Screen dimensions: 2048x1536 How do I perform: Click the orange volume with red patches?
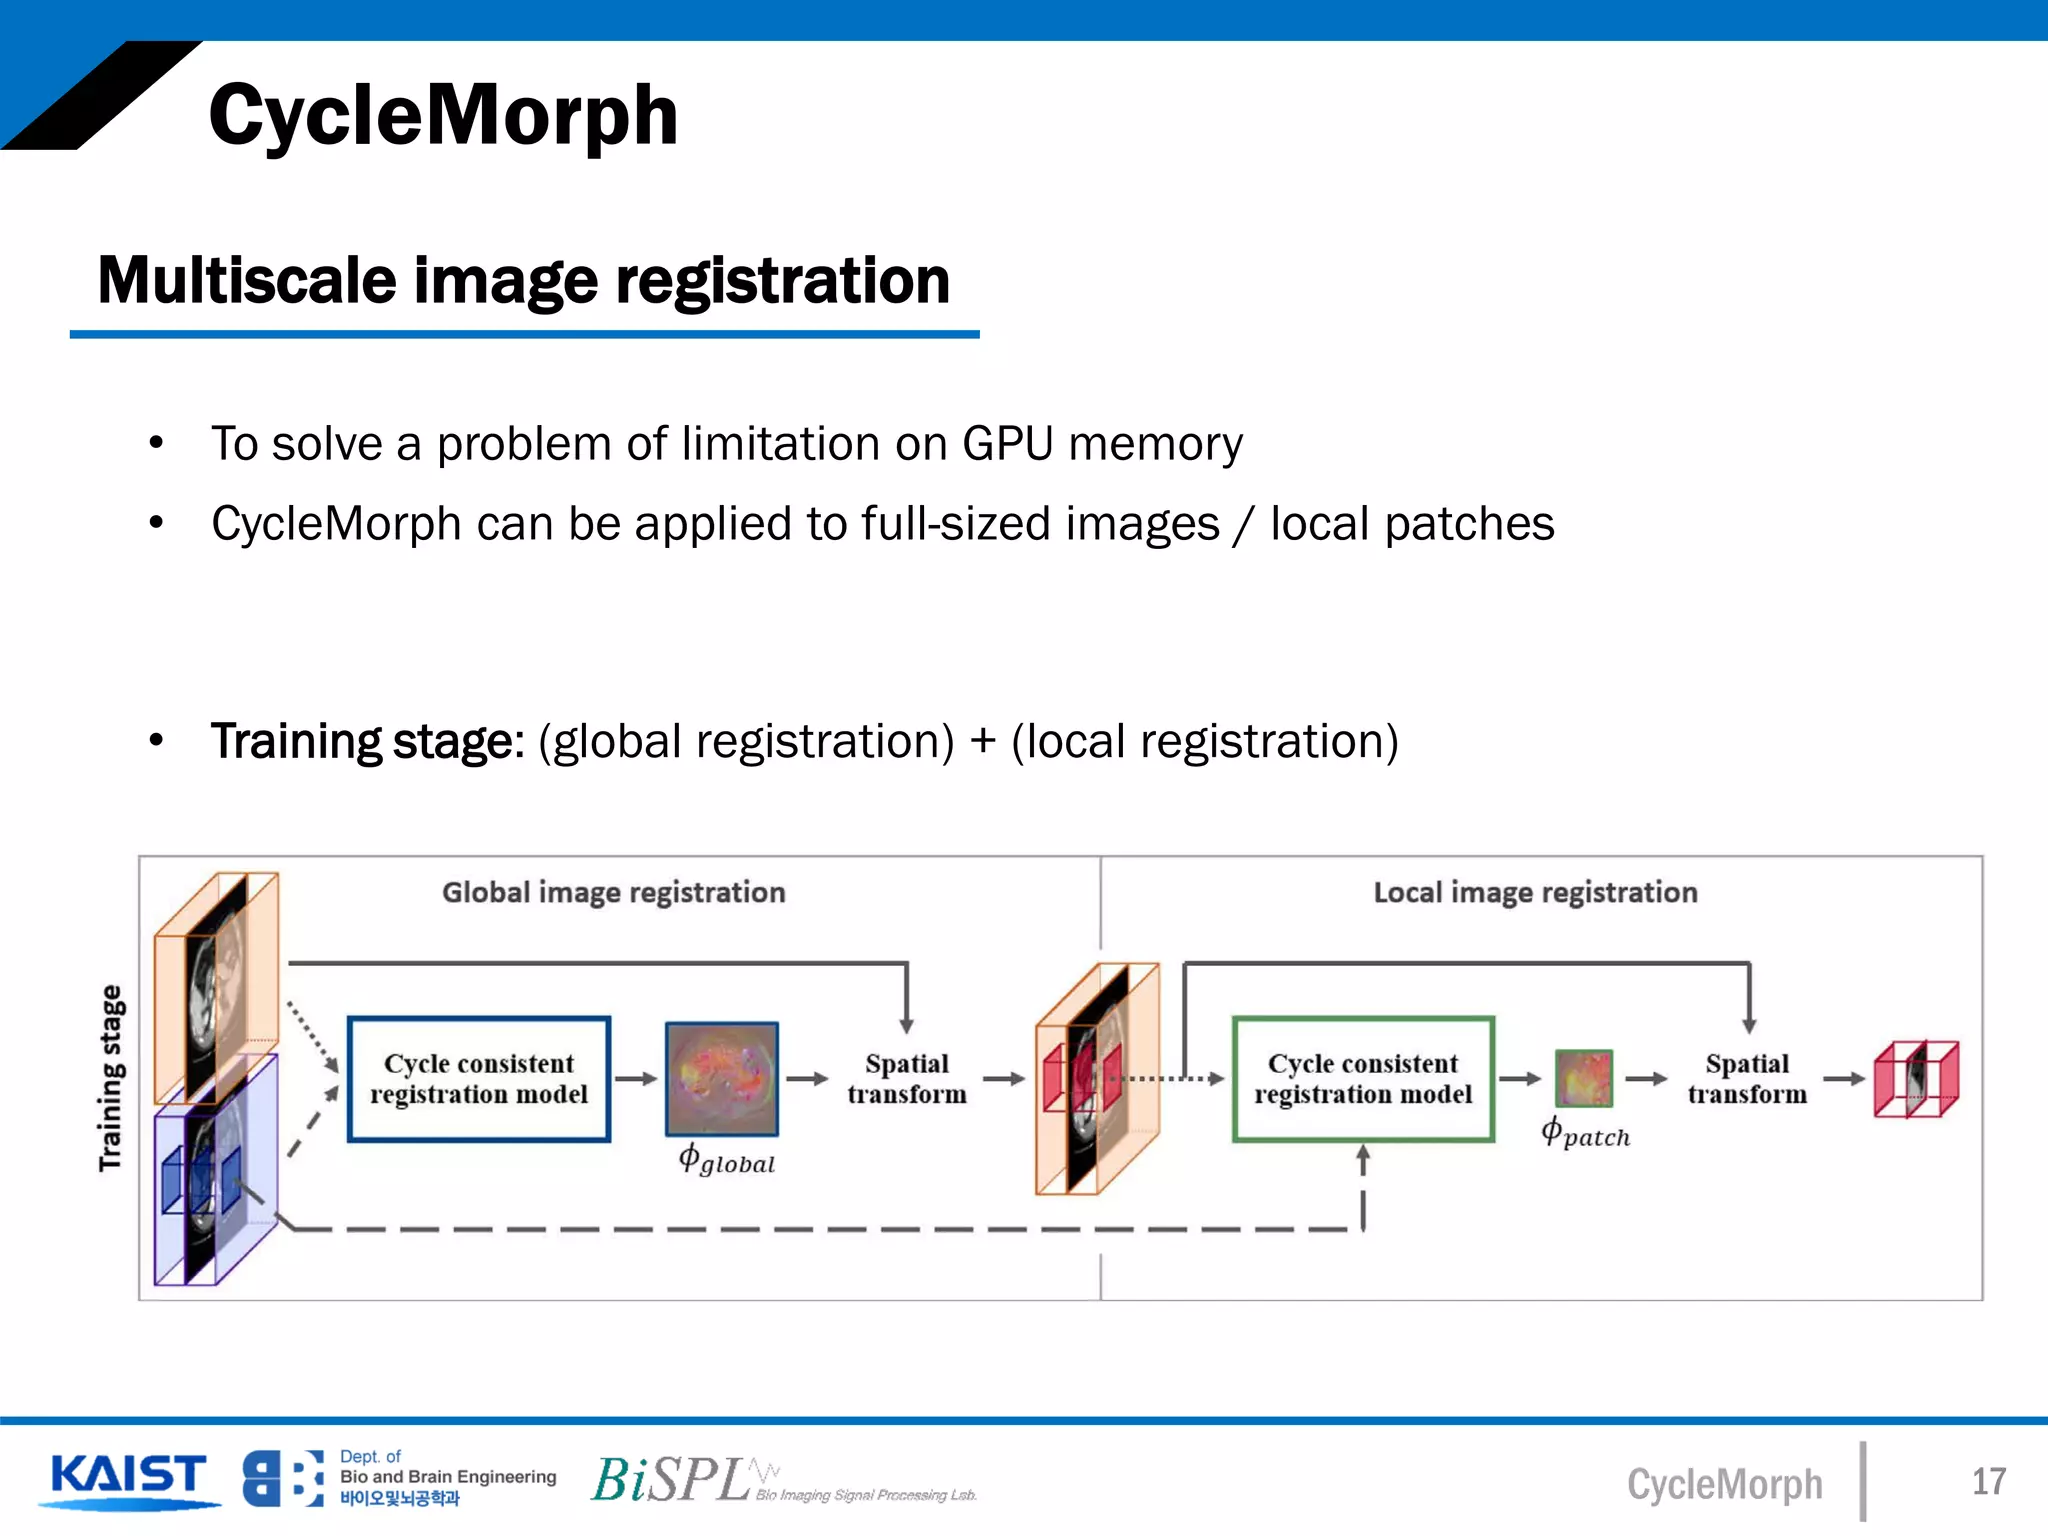(x=1096, y=1078)
